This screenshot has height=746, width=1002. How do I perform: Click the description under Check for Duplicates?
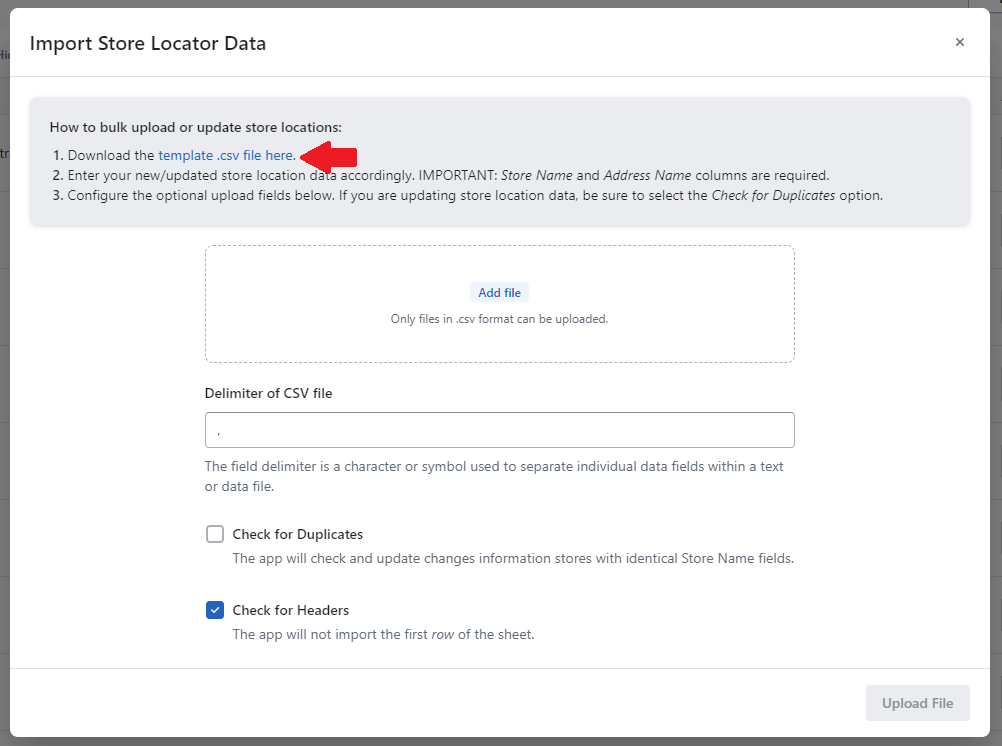[513, 559]
